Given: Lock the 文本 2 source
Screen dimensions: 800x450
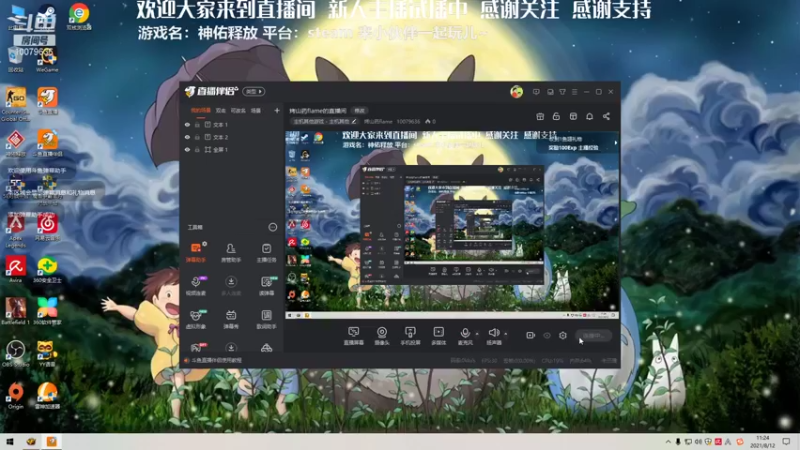Looking at the screenshot, I should (197, 137).
